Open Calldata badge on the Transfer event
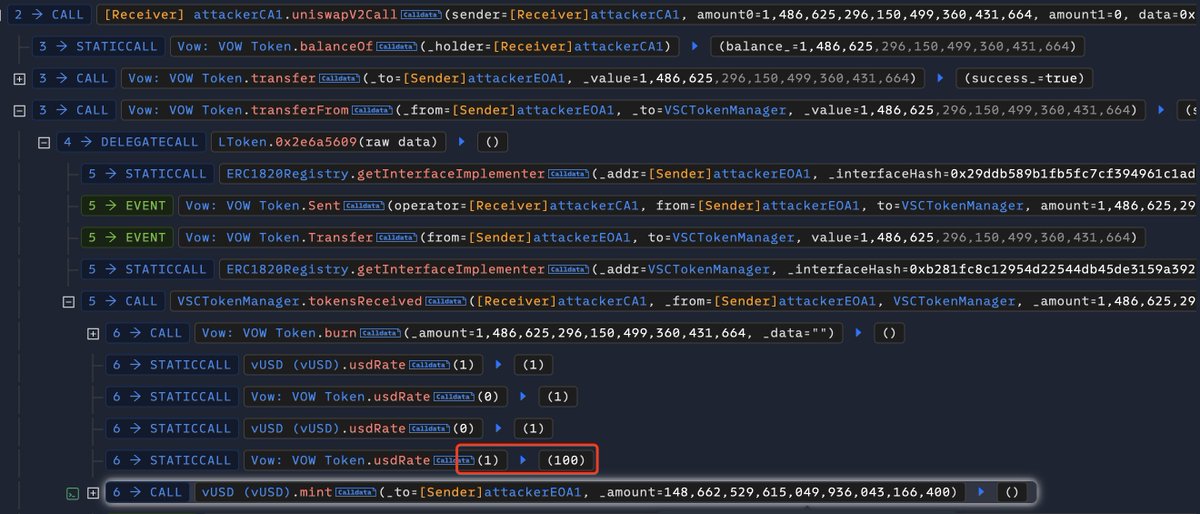The height and width of the screenshot is (514, 1200). tap(396, 238)
